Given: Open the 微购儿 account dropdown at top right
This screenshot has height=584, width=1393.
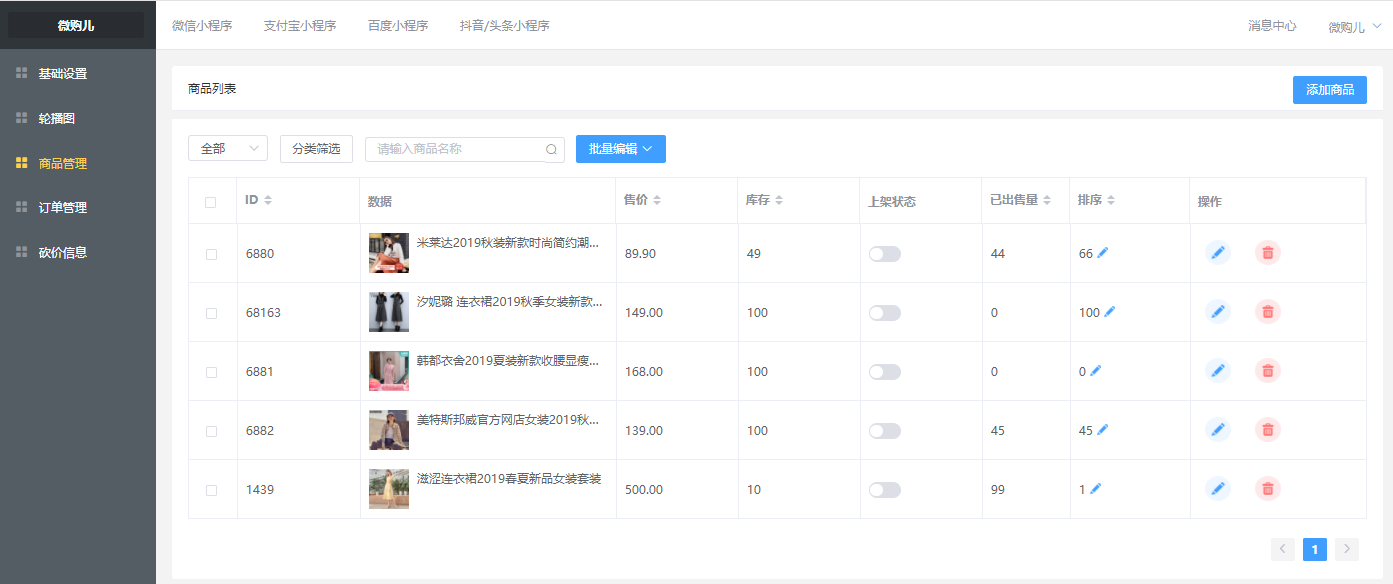Looking at the screenshot, I should [x=1355, y=26].
